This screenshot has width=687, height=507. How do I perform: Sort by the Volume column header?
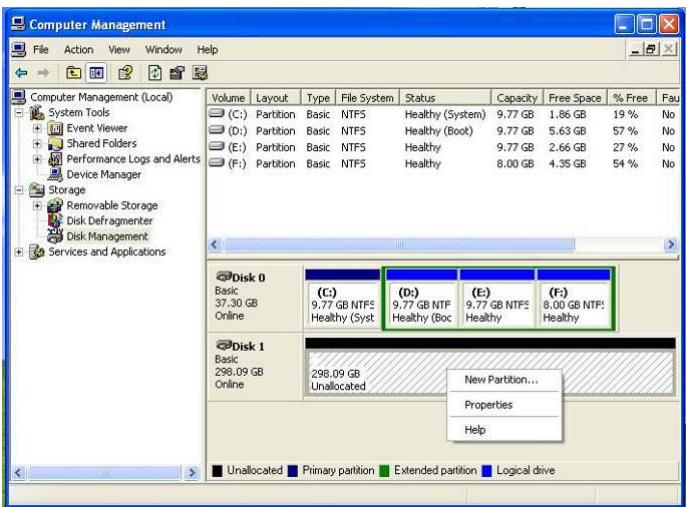coord(228,98)
